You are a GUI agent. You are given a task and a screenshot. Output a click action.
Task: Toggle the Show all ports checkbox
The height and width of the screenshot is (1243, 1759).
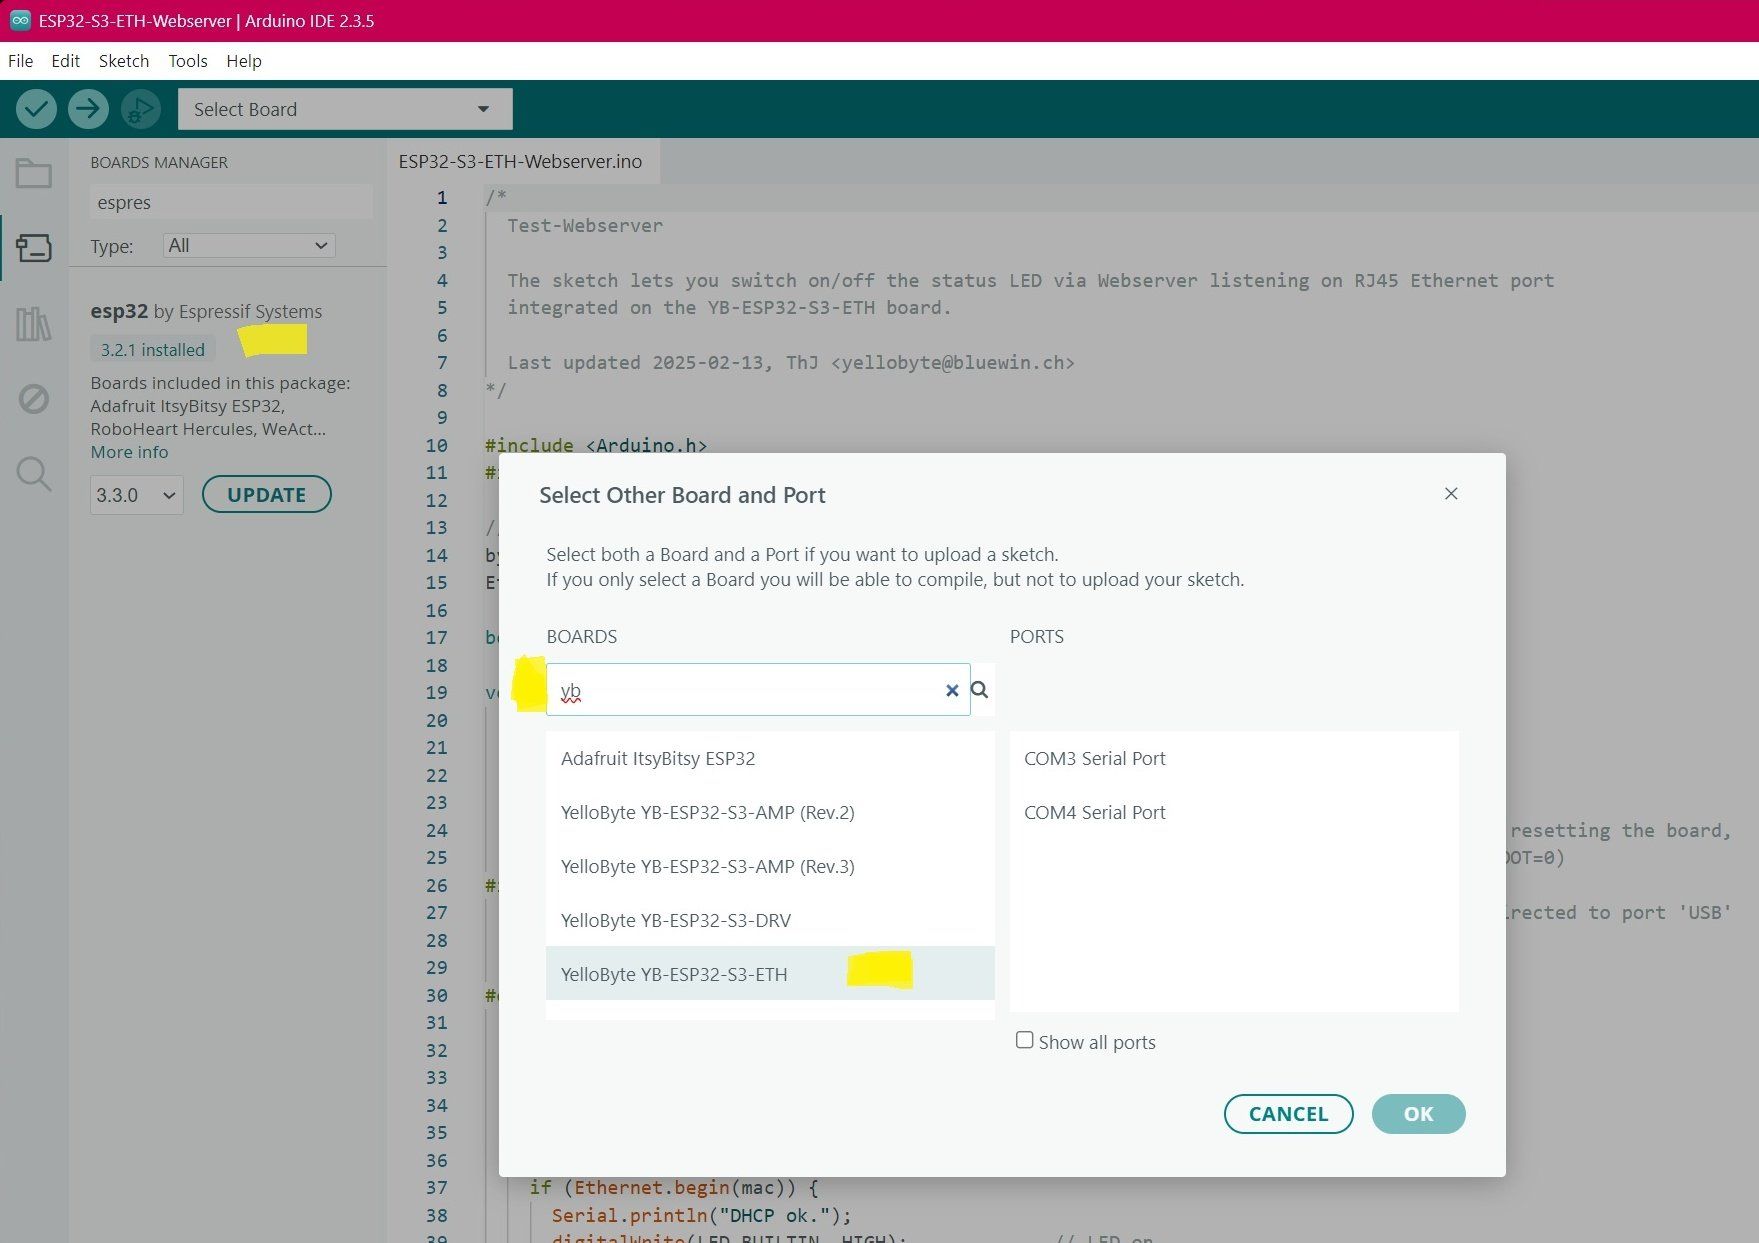[1024, 1041]
